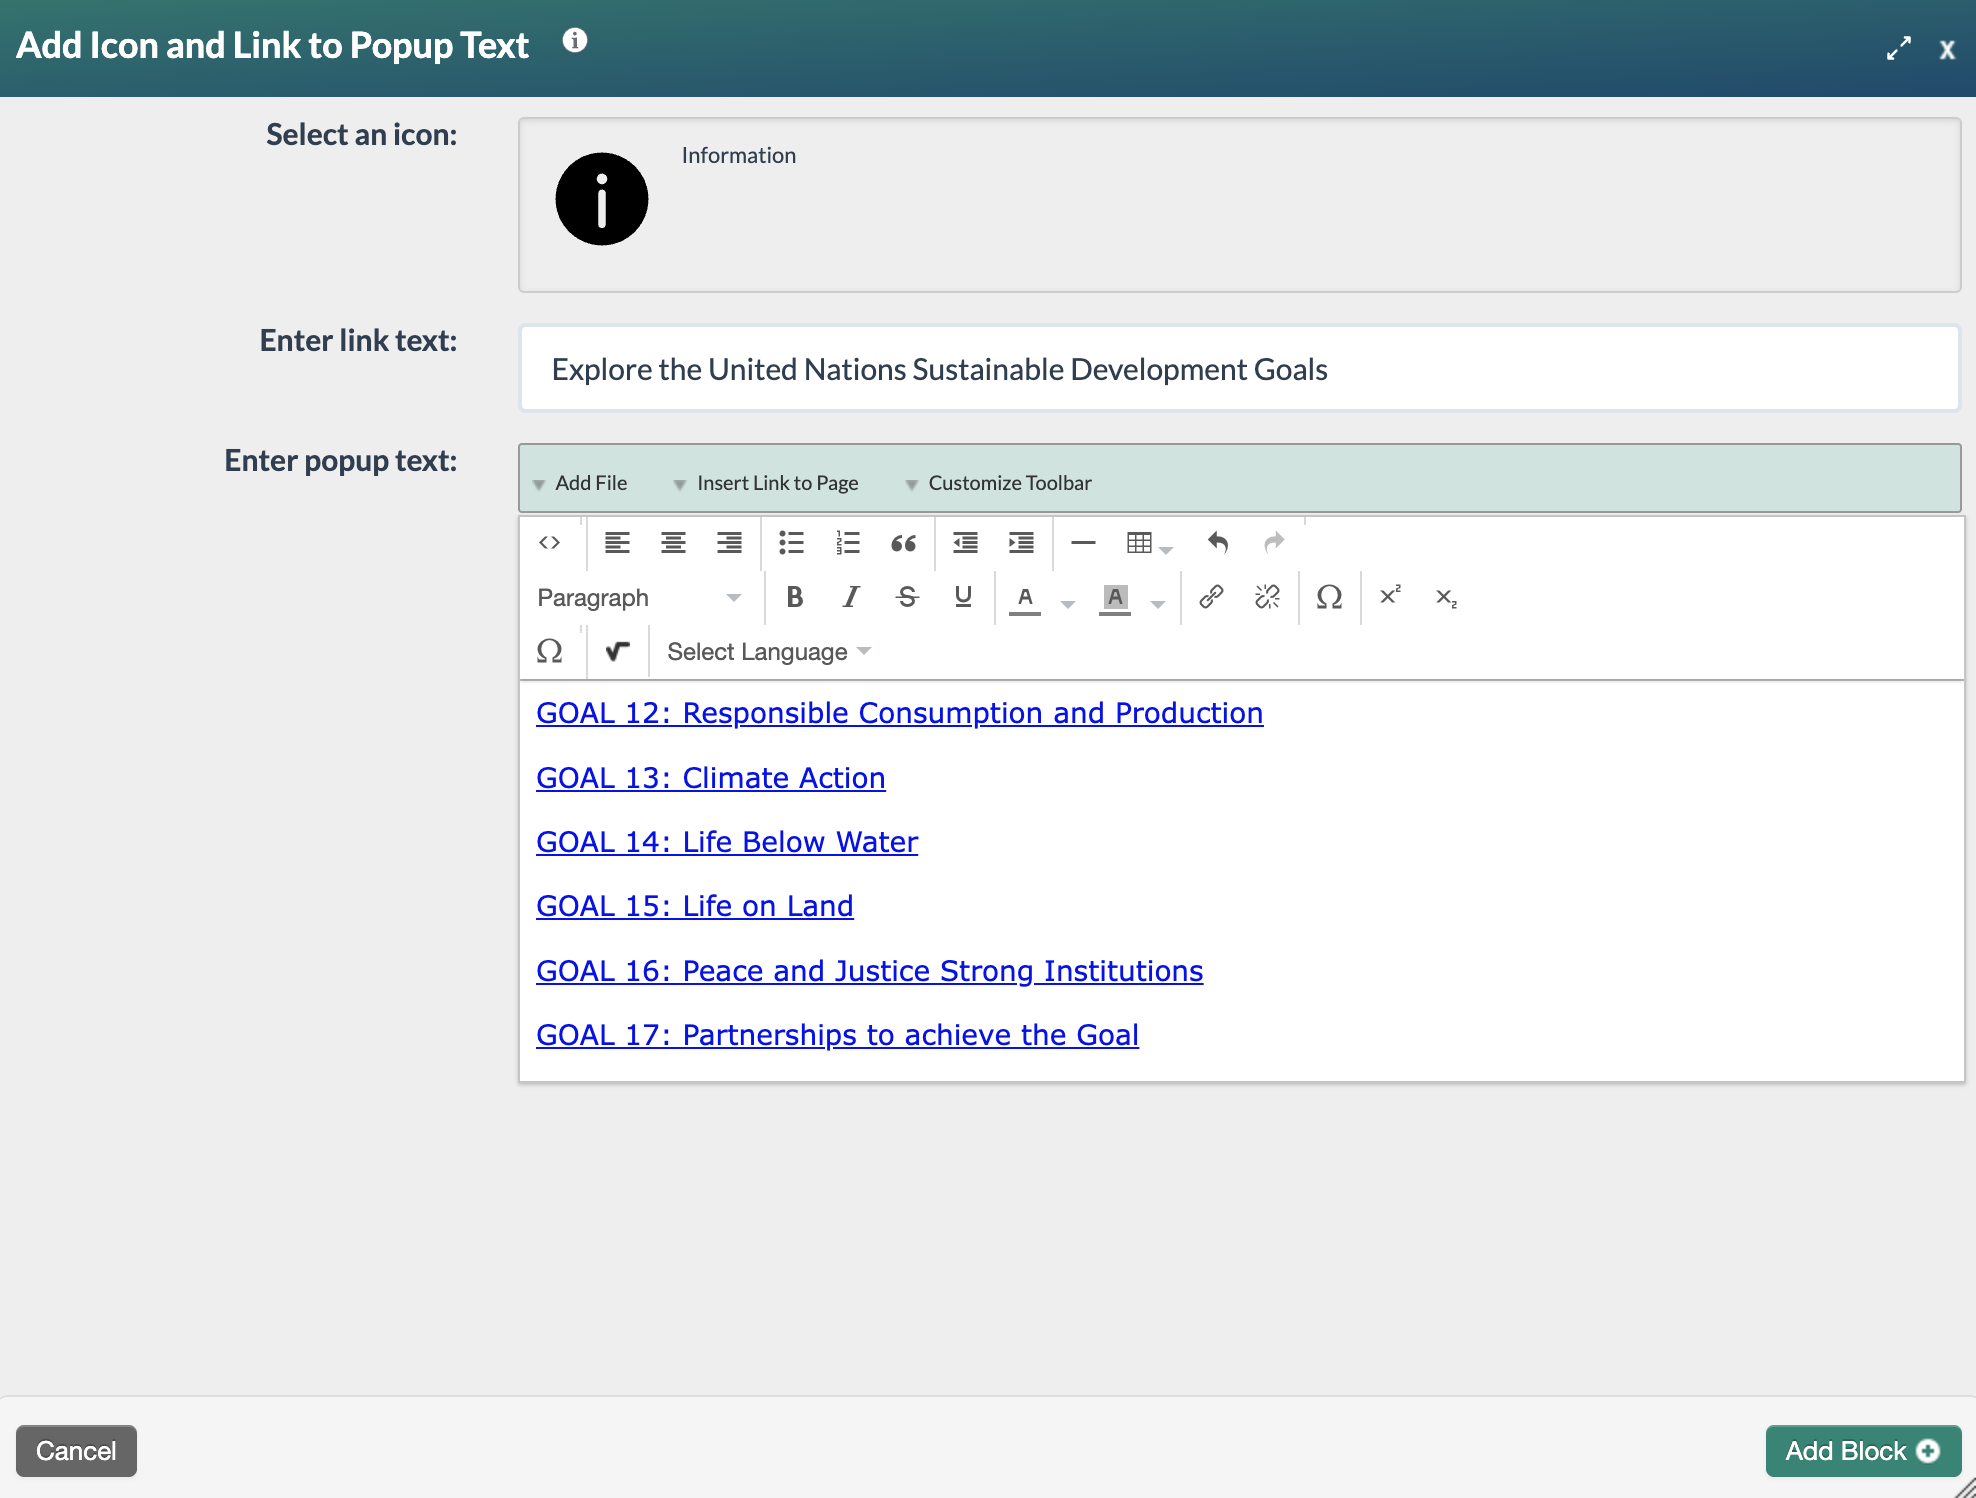Open the Customize Toolbar menu
Viewport: 1976px width, 1498px height.
click(998, 483)
